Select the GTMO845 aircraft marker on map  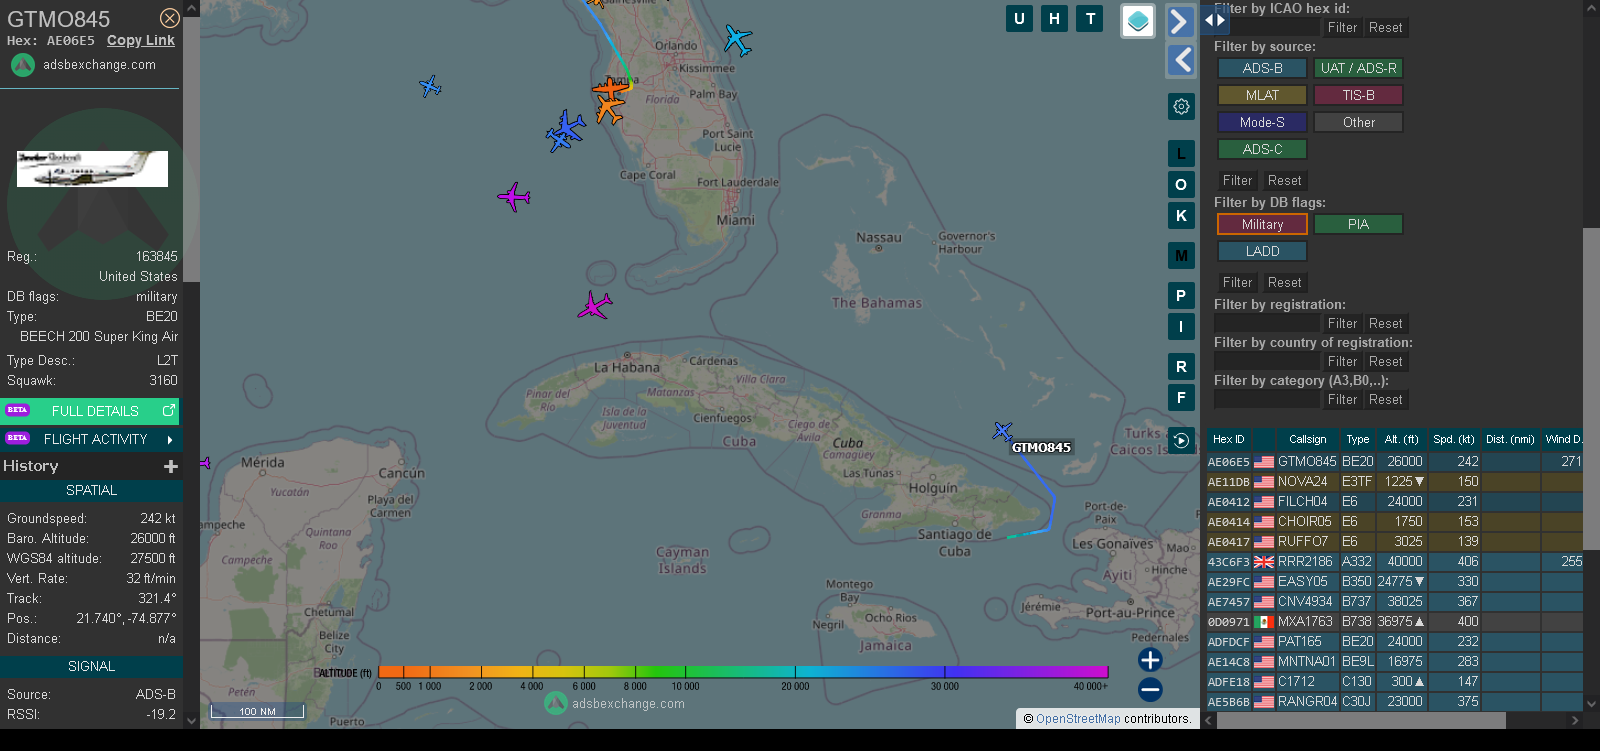pos(1003,431)
